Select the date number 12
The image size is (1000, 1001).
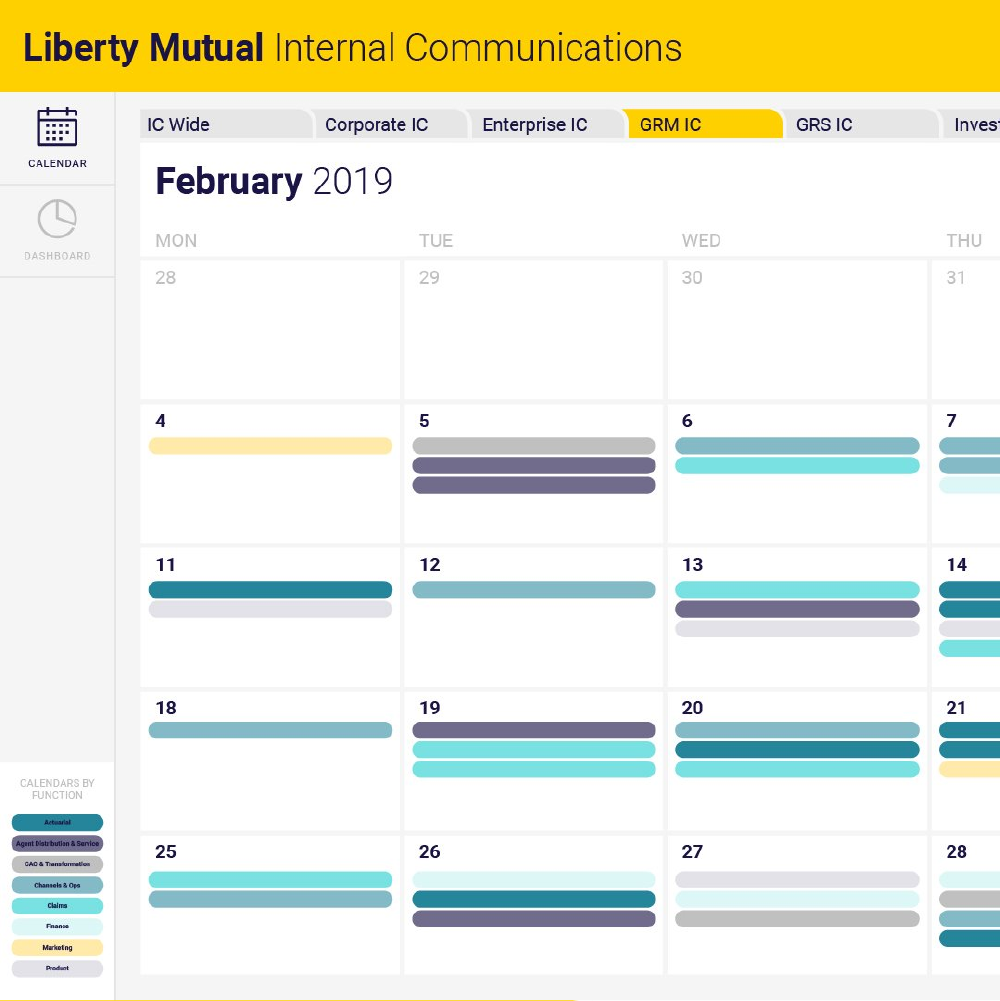tap(430, 565)
